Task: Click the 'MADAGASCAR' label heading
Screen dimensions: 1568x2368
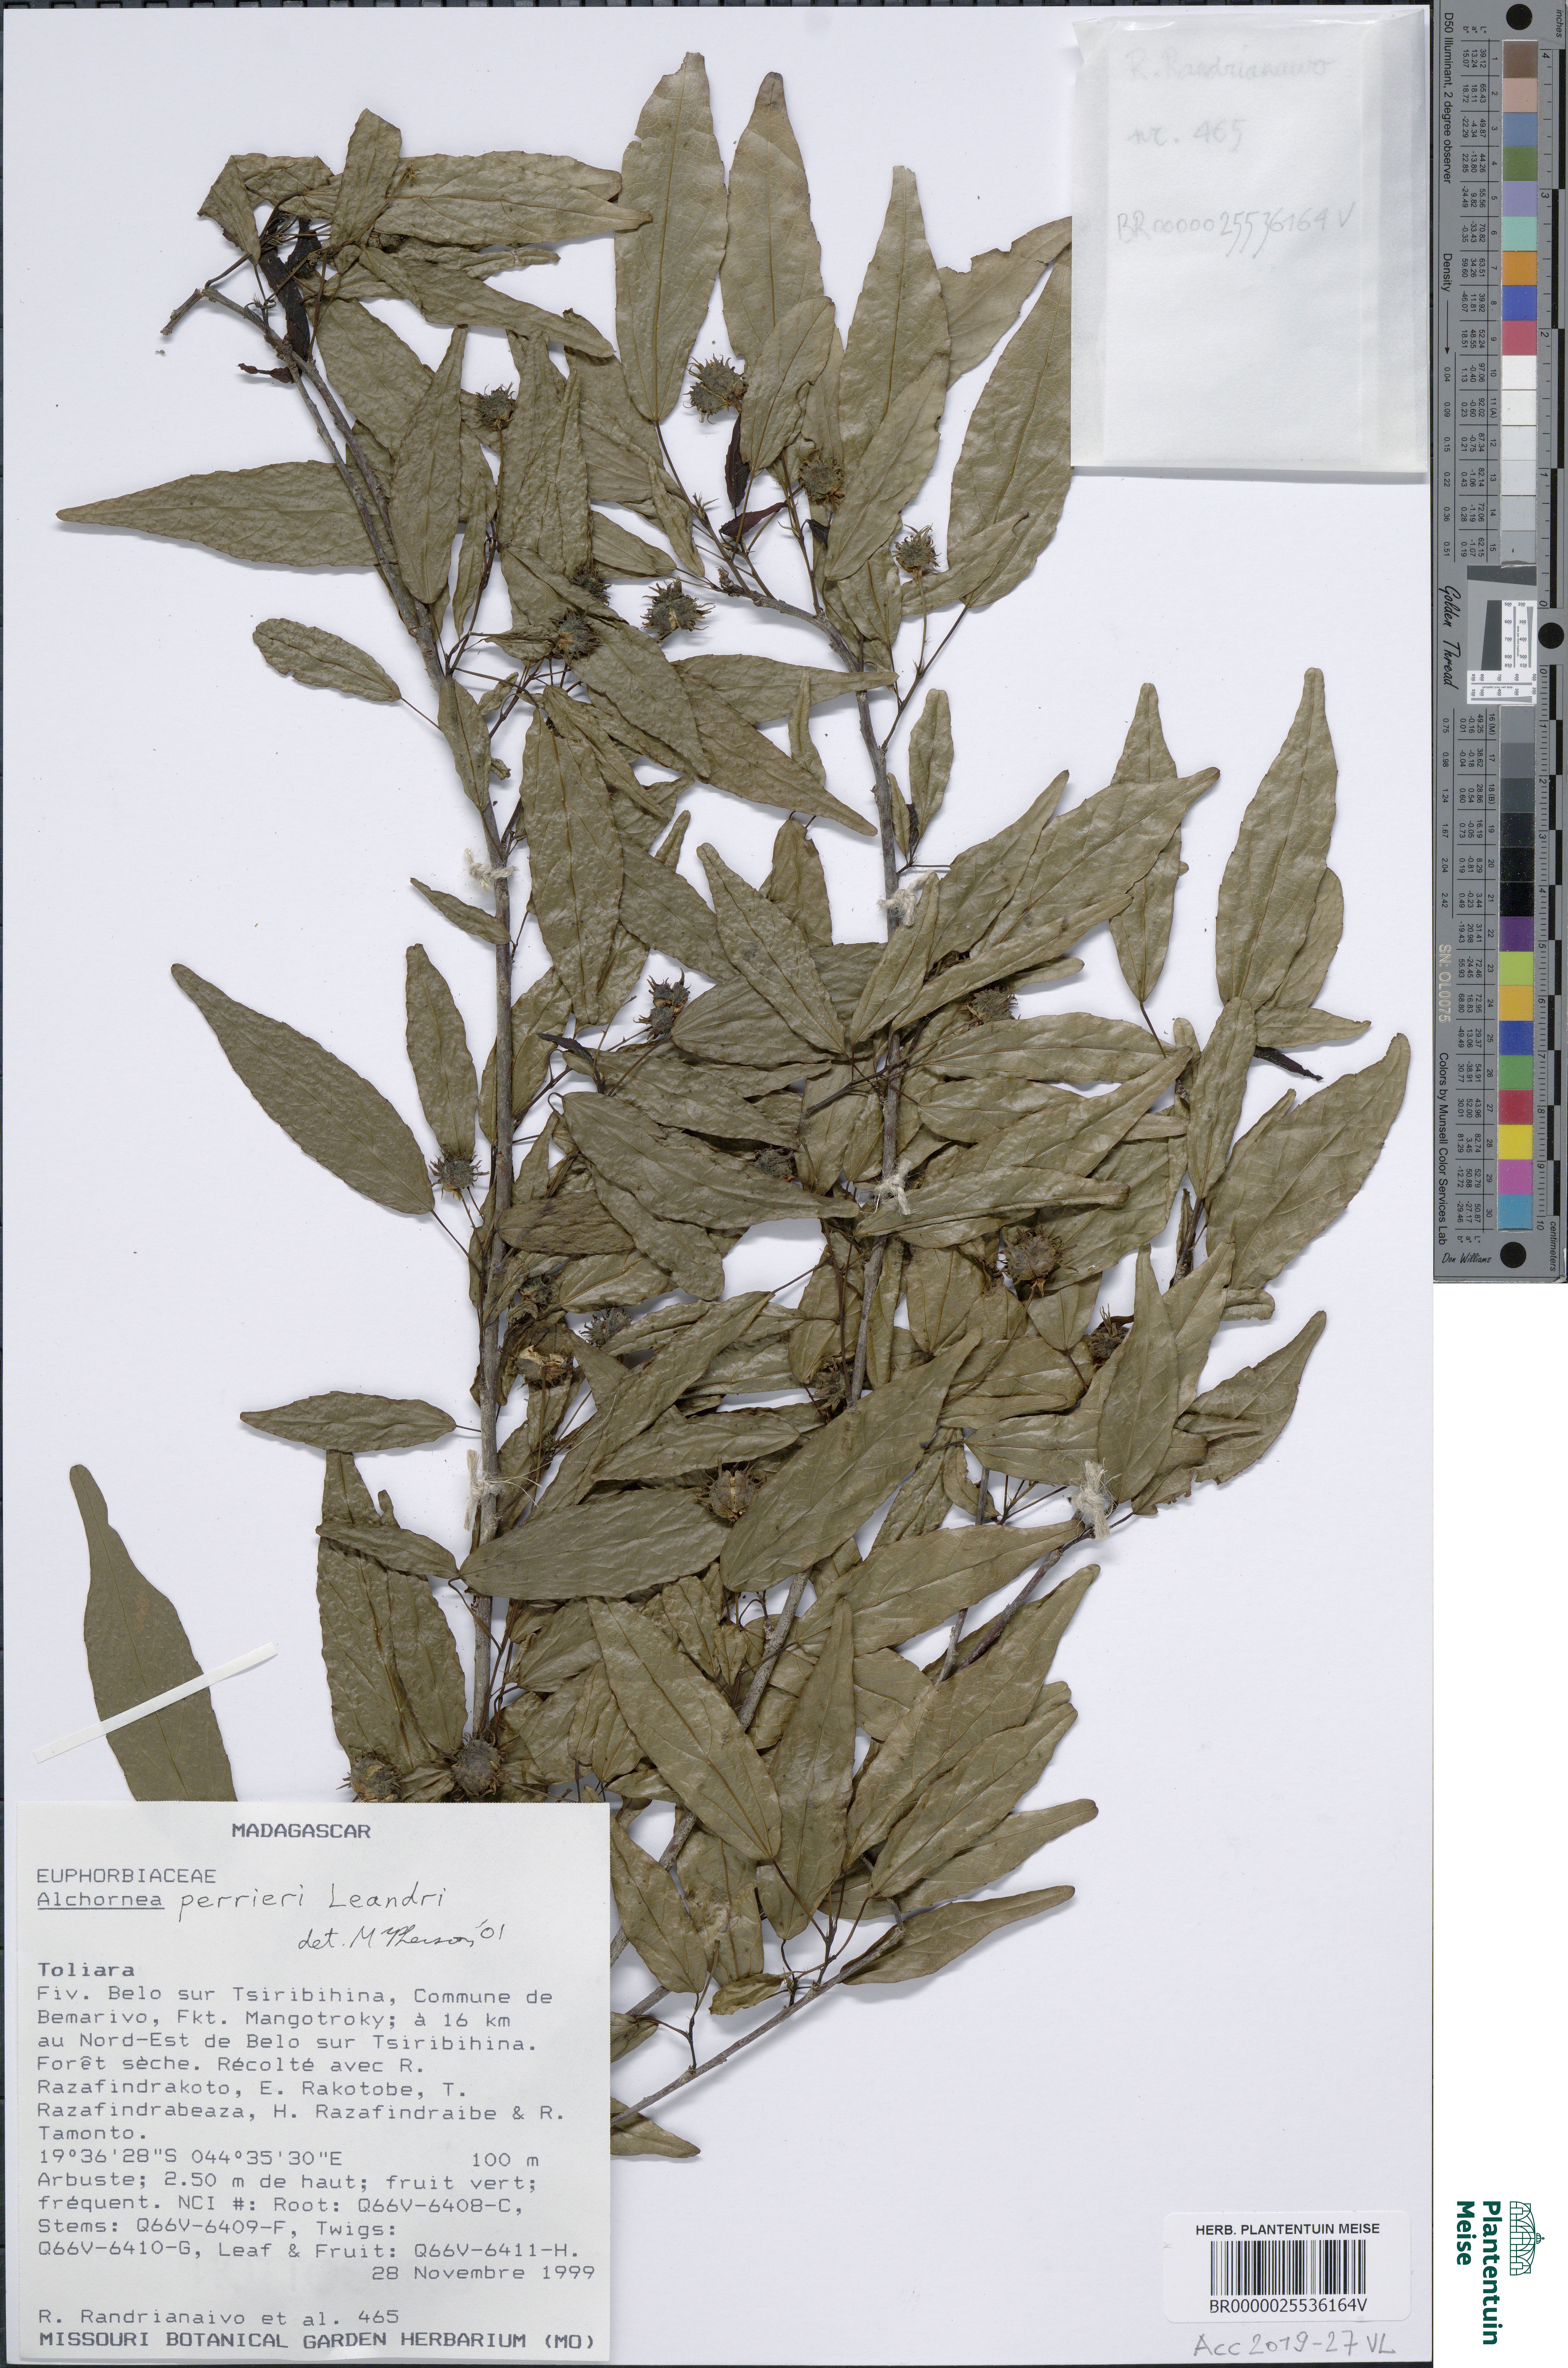Action: coord(301,1831)
